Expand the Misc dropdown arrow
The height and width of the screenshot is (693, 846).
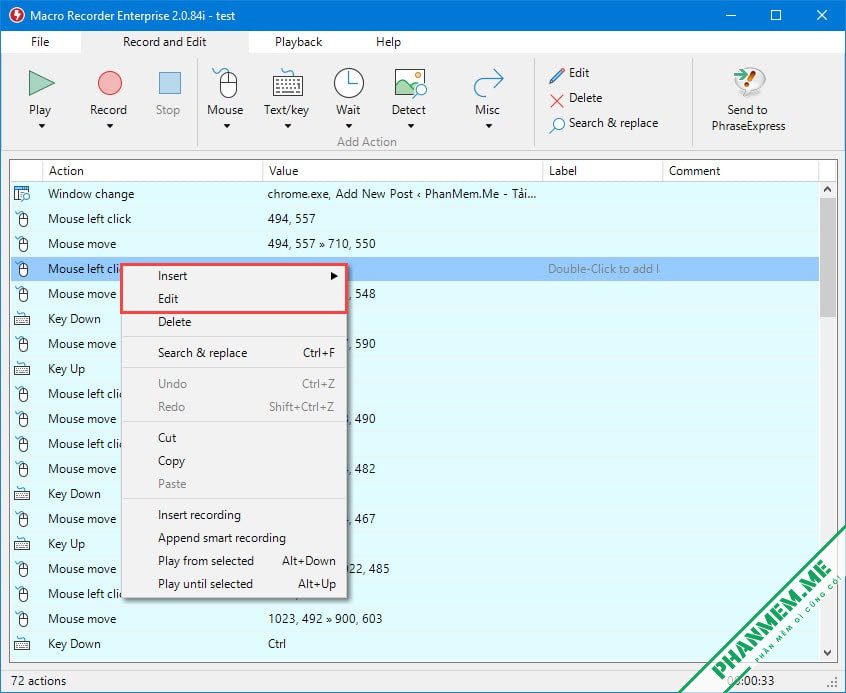[x=488, y=126]
